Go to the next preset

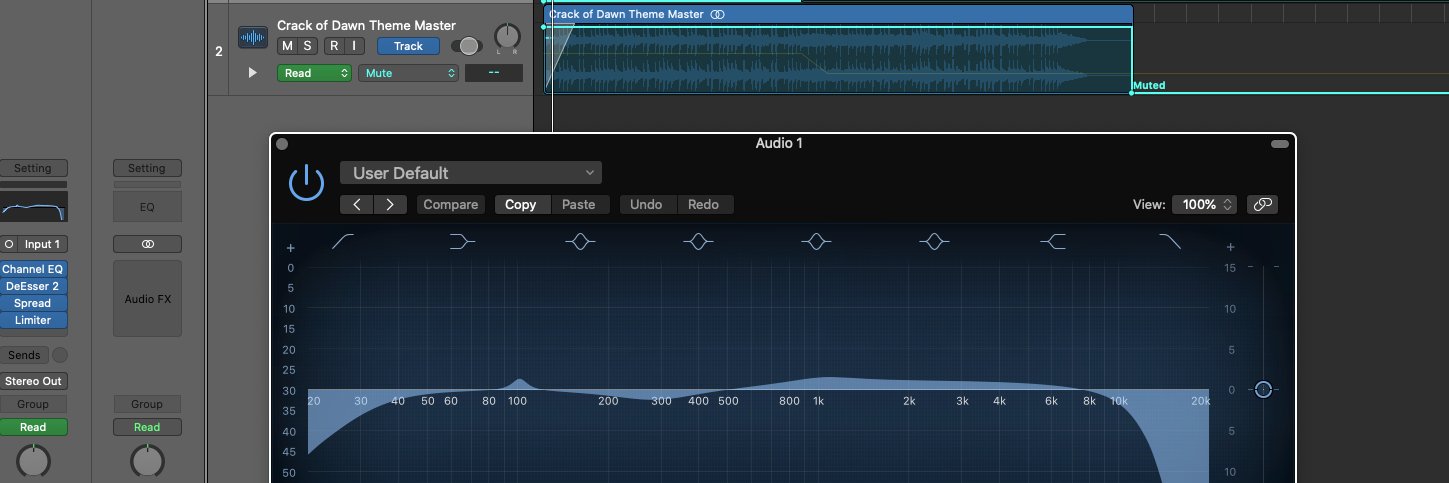[390, 204]
